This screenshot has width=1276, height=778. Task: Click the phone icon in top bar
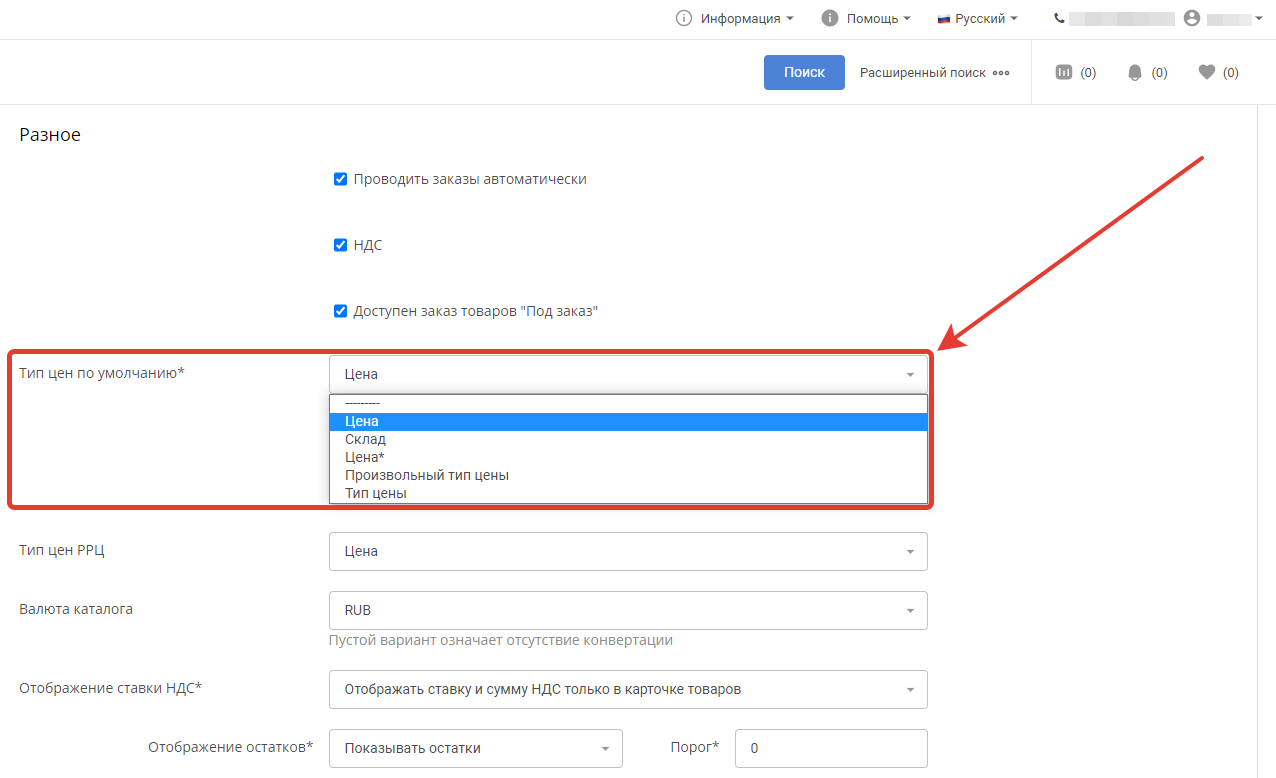(1059, 18)
